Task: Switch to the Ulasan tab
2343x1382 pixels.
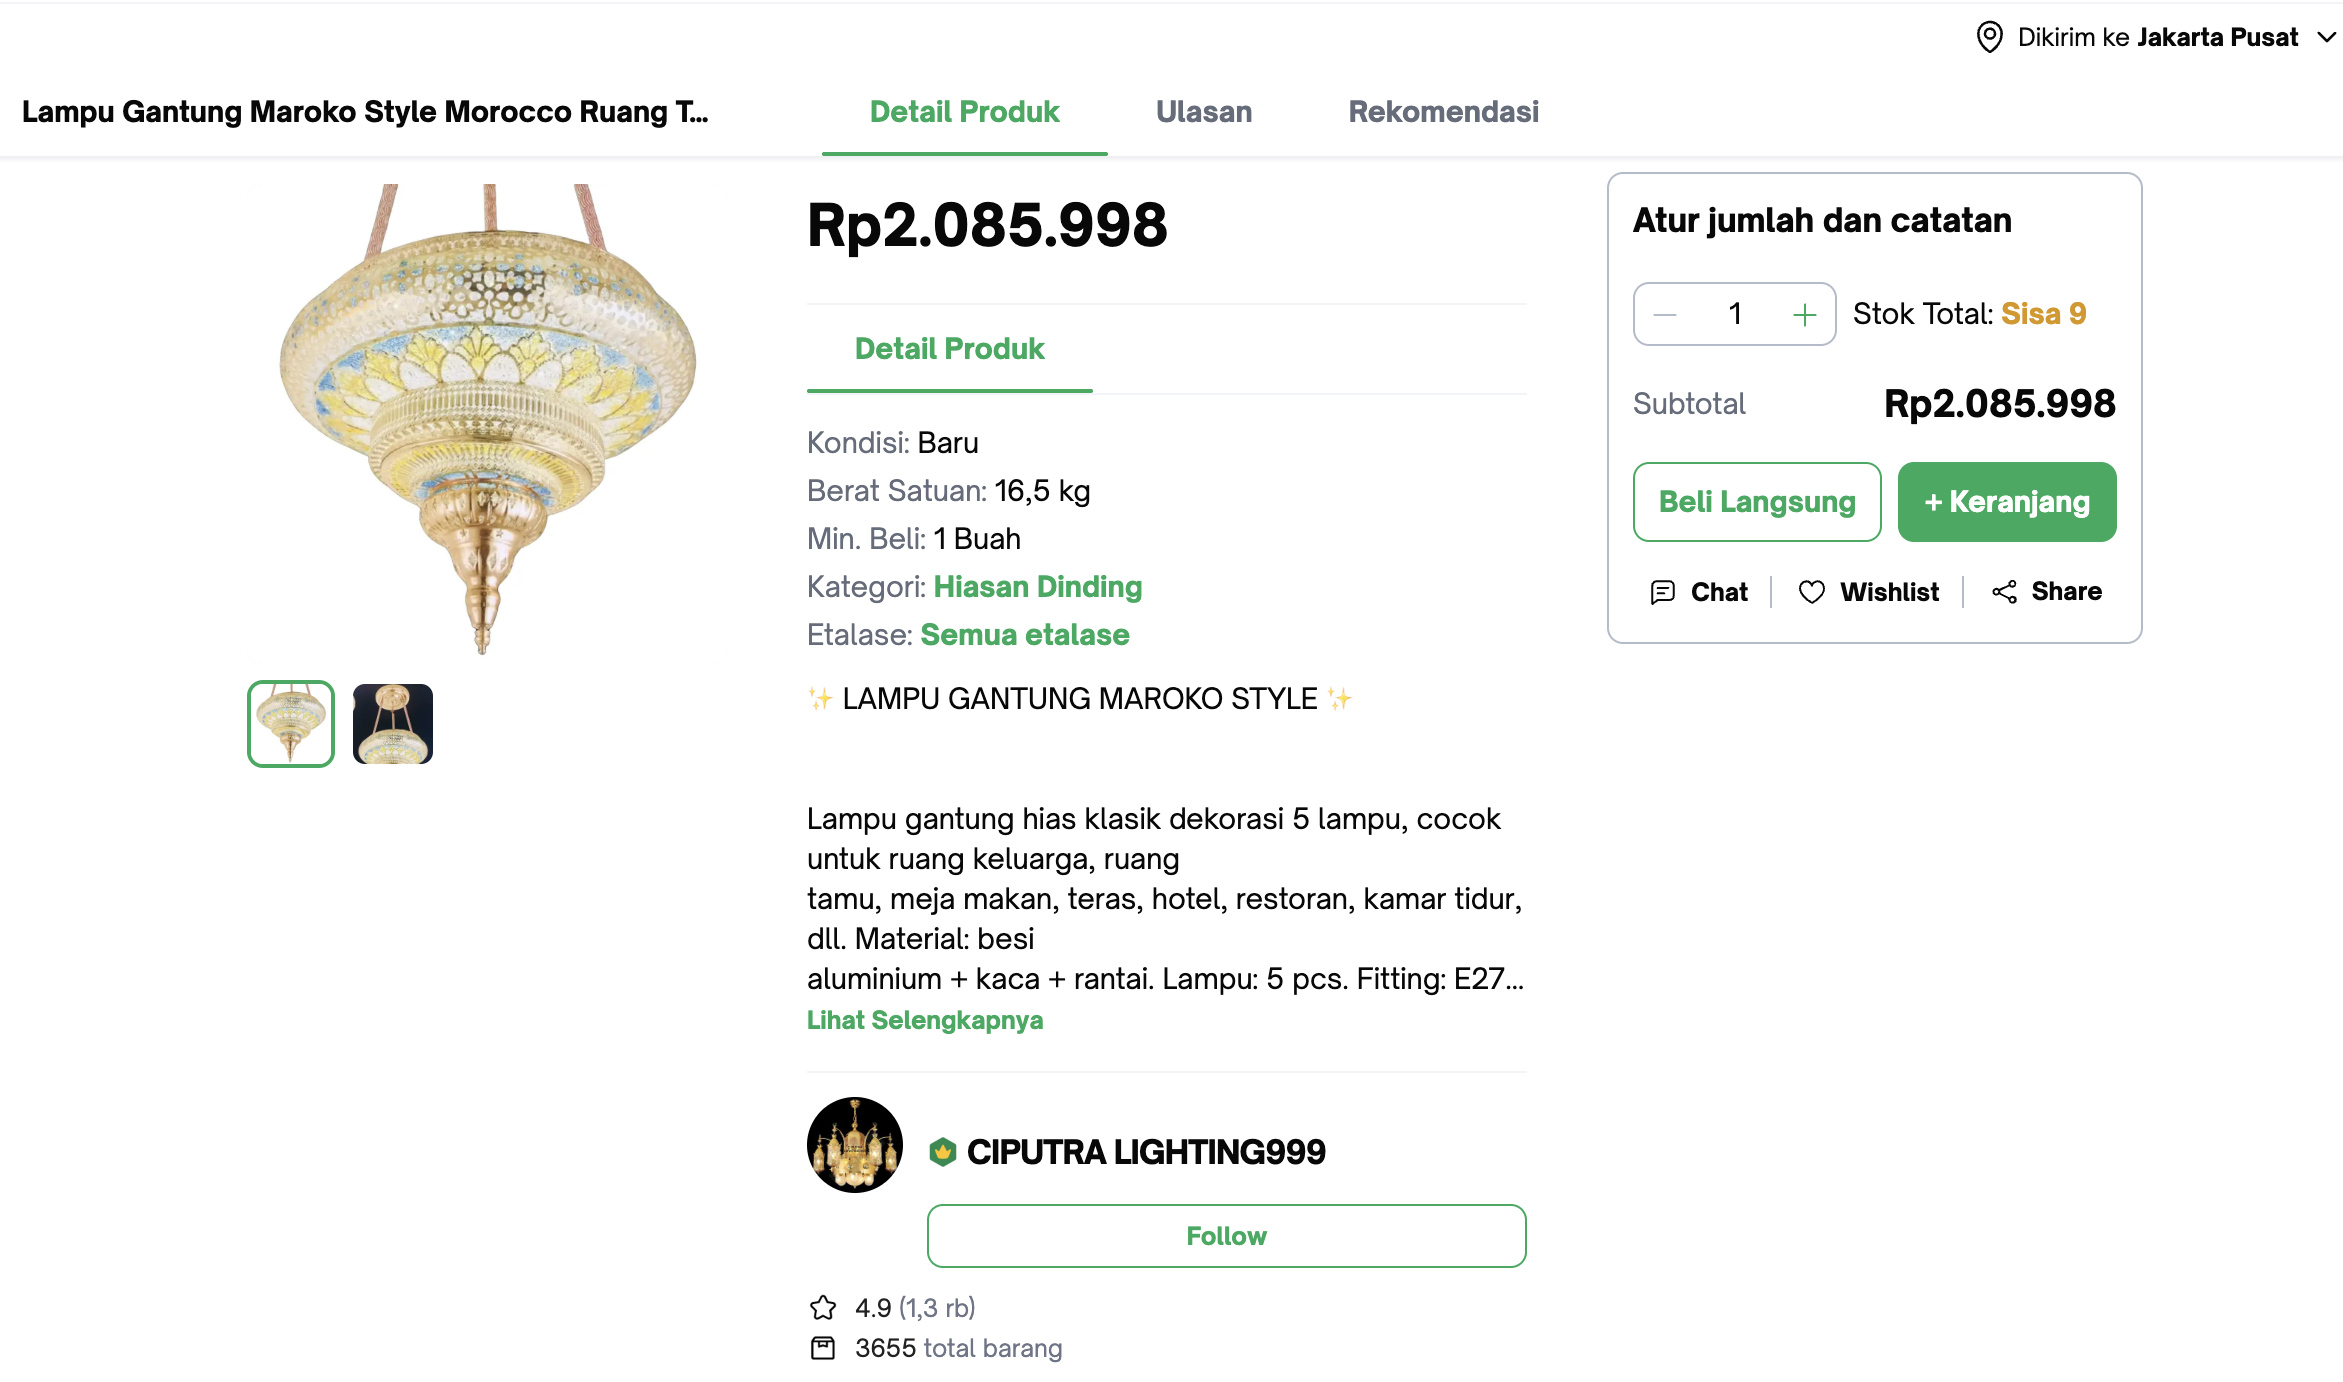Action: pos(1204,112)
